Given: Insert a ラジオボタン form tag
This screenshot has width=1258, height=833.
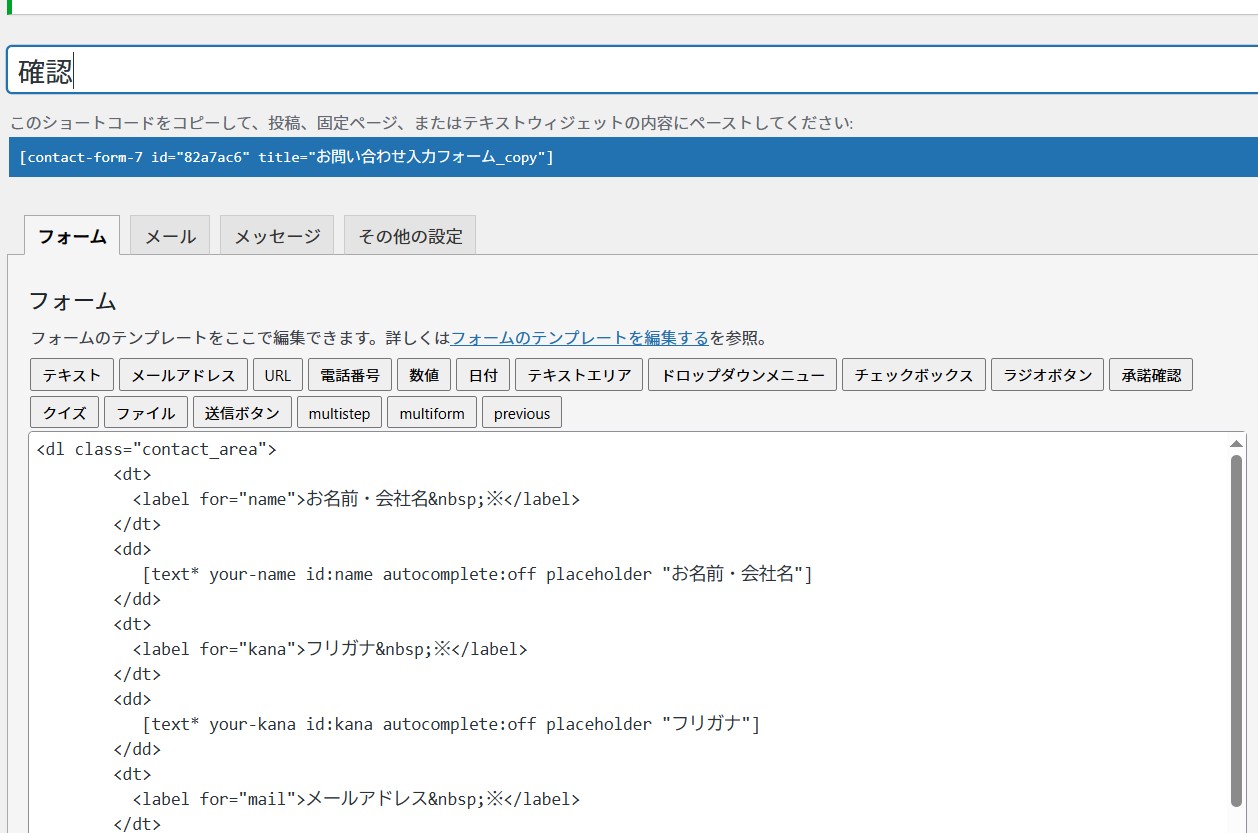Looking at the screenshot, I should point(1047,375).
